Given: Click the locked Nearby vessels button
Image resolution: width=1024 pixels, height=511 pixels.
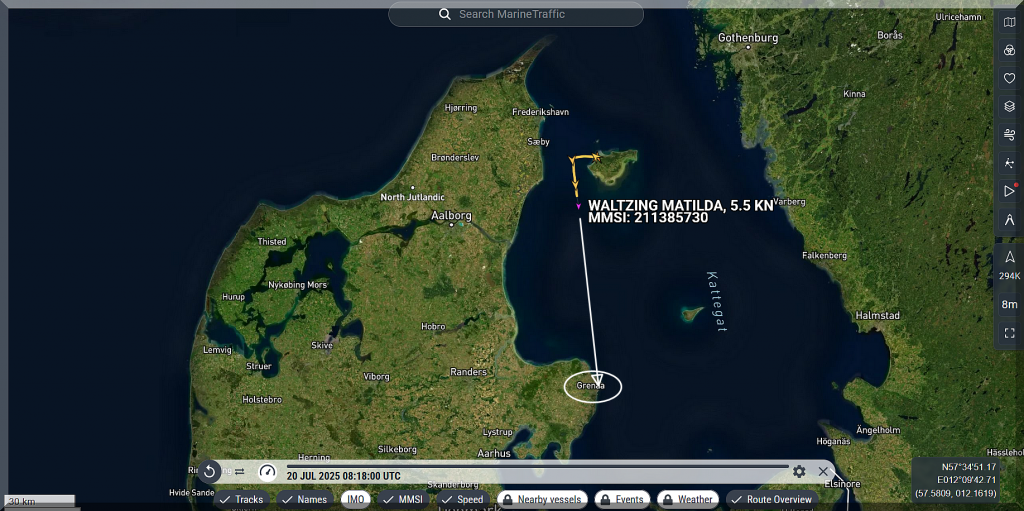Looking at the screenshot, I should point(539,499).
